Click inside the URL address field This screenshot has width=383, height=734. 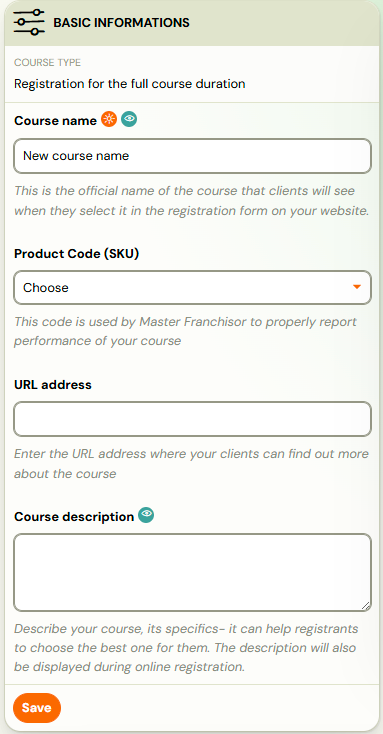192,419
